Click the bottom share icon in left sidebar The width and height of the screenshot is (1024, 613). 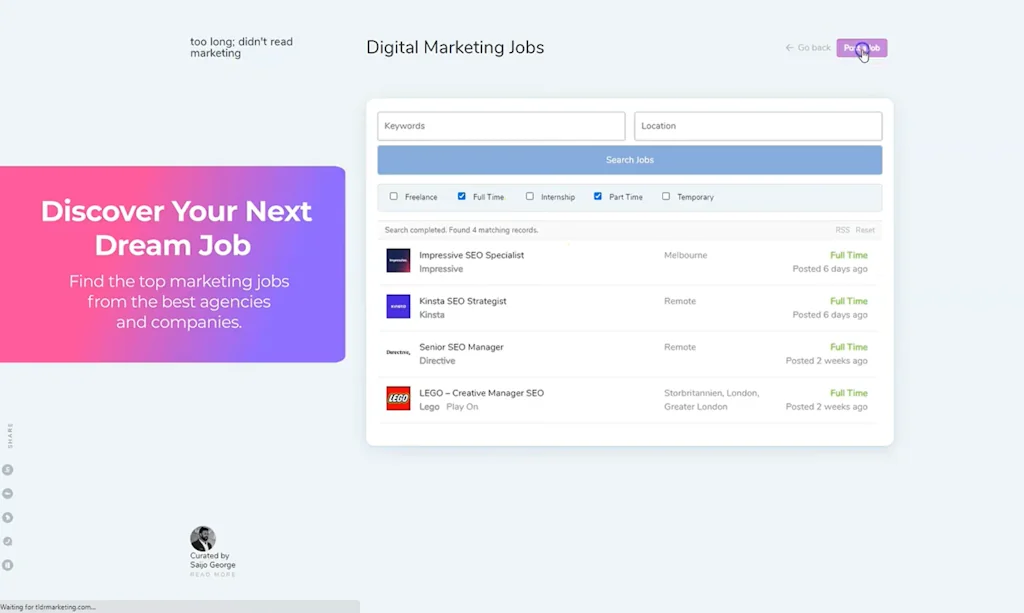coord(7,565)
